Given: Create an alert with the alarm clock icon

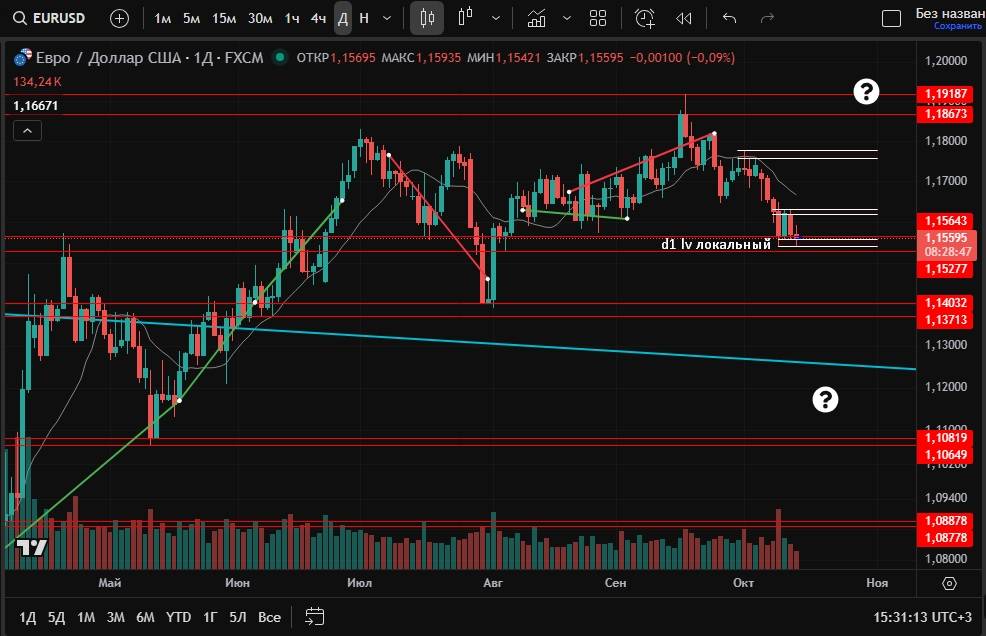Looking at the screenshot, I should [x=645, y=18].
